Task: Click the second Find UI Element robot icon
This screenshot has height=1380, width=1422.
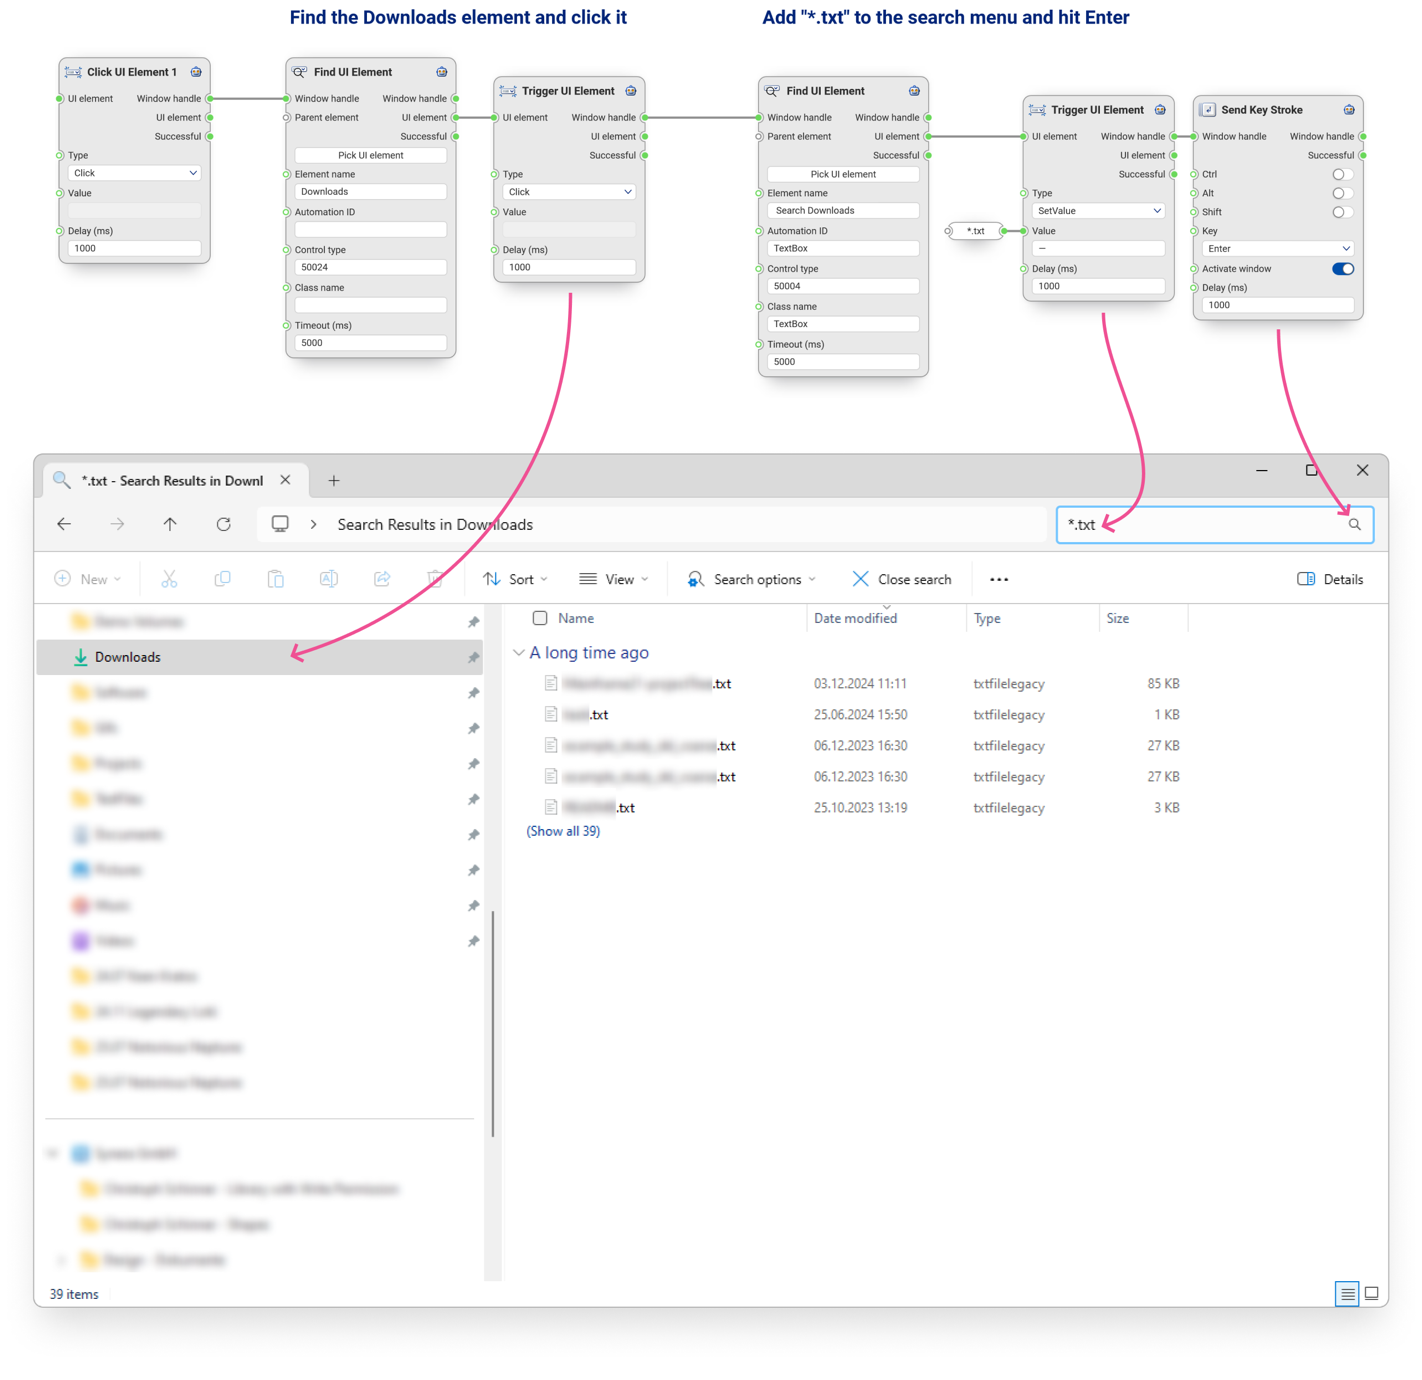Action: (x=914, y=91)
